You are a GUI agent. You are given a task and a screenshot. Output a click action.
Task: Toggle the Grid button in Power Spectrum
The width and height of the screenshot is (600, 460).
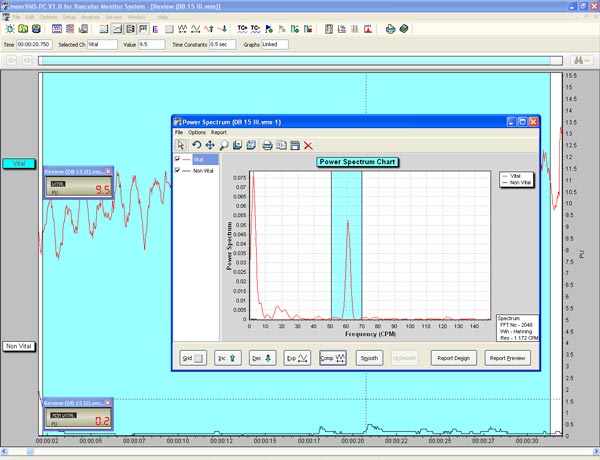click(192, 357)
